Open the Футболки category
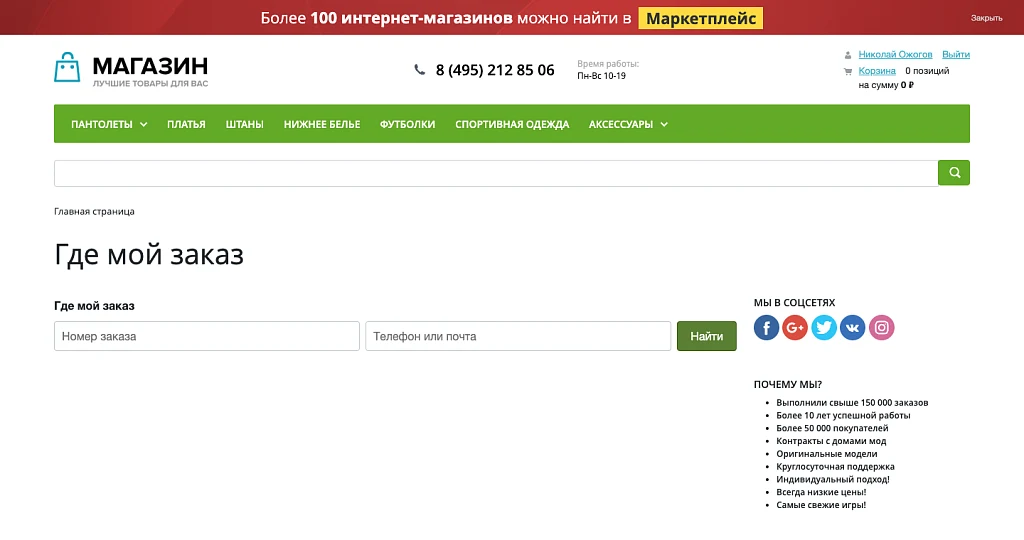Image resolution: width=1024 pixels, height=540 pixels. [408, 124]
